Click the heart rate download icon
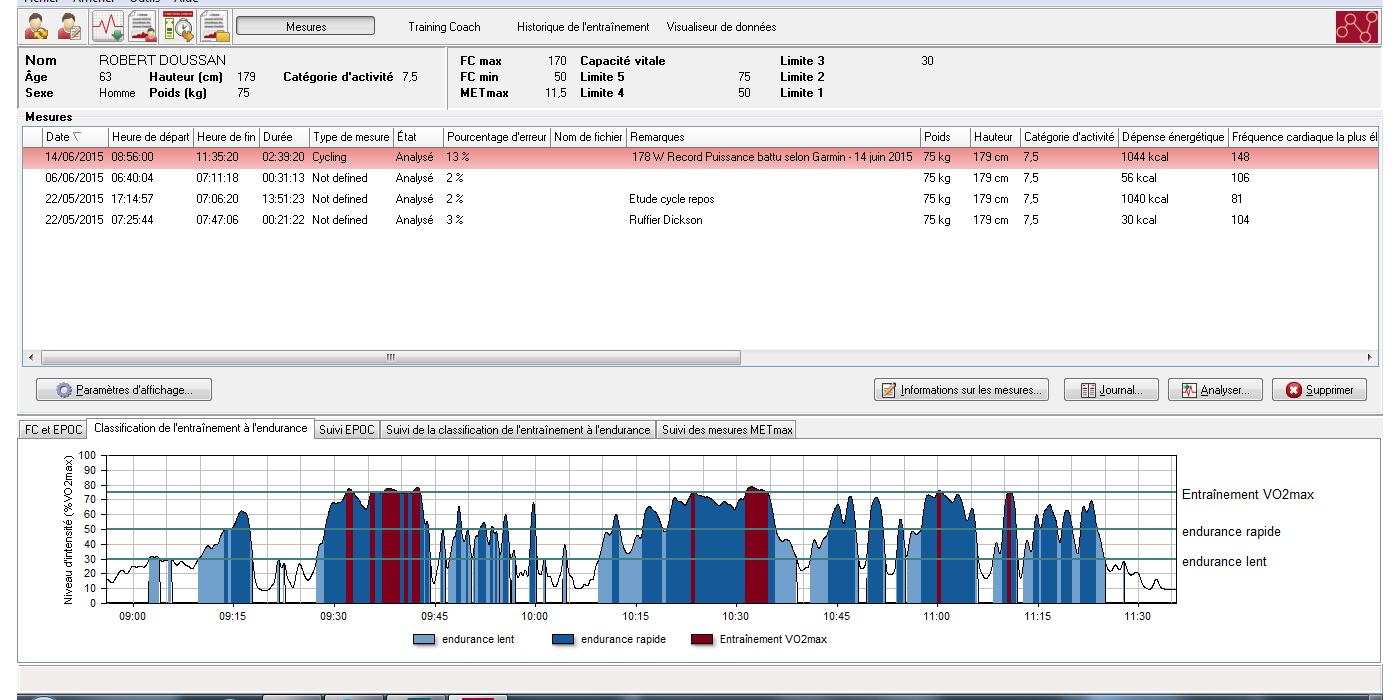1400x700 pixels. [108, 26]
